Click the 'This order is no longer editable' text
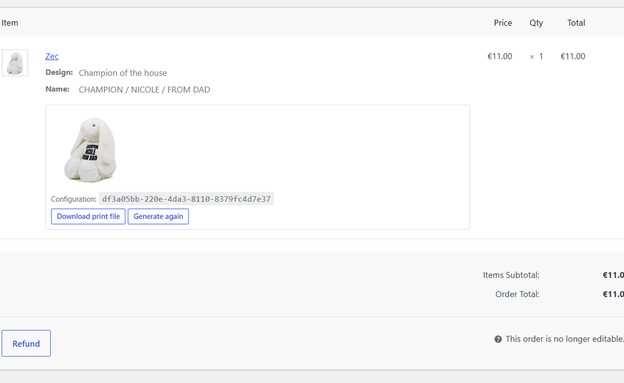Image resolution: width=624 pixels, height=383 pixels. coord(565,339)
